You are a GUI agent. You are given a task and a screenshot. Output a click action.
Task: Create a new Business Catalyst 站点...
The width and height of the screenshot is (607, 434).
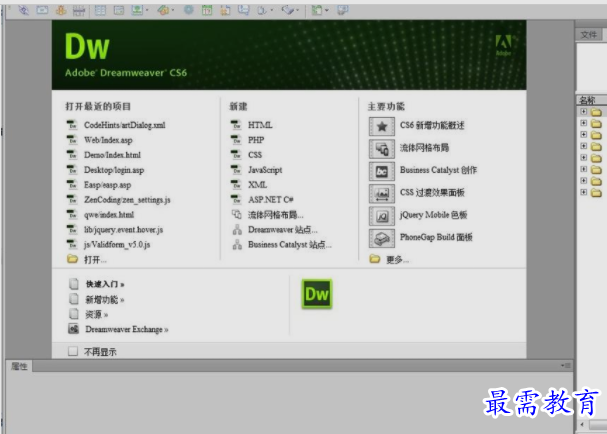[290, 245]
